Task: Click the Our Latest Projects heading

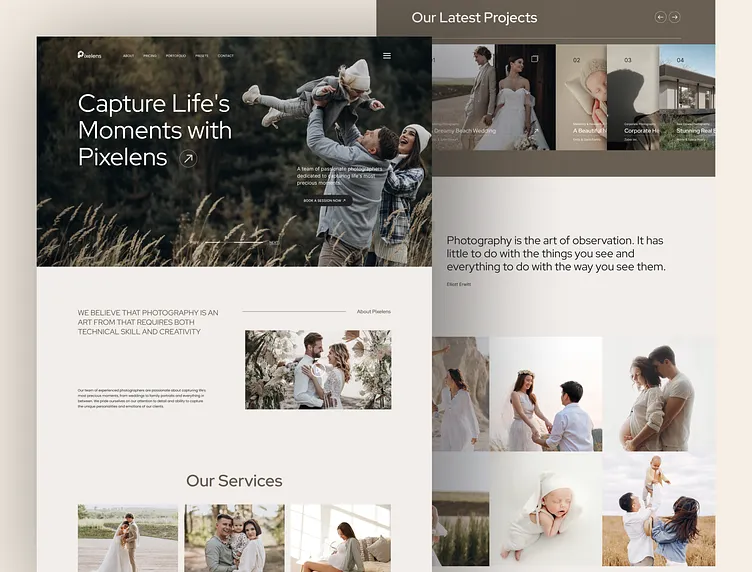Action: tap(474, 18)
